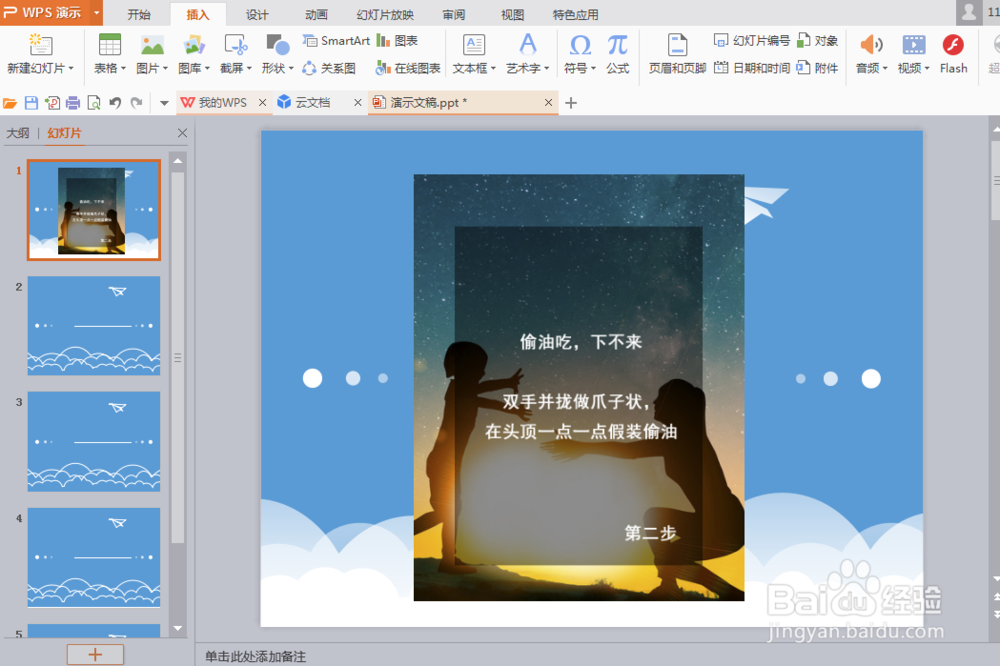Switch to the 设计 ribbon tab
This screenshot has width=1000, height=666.
point(257,15)
